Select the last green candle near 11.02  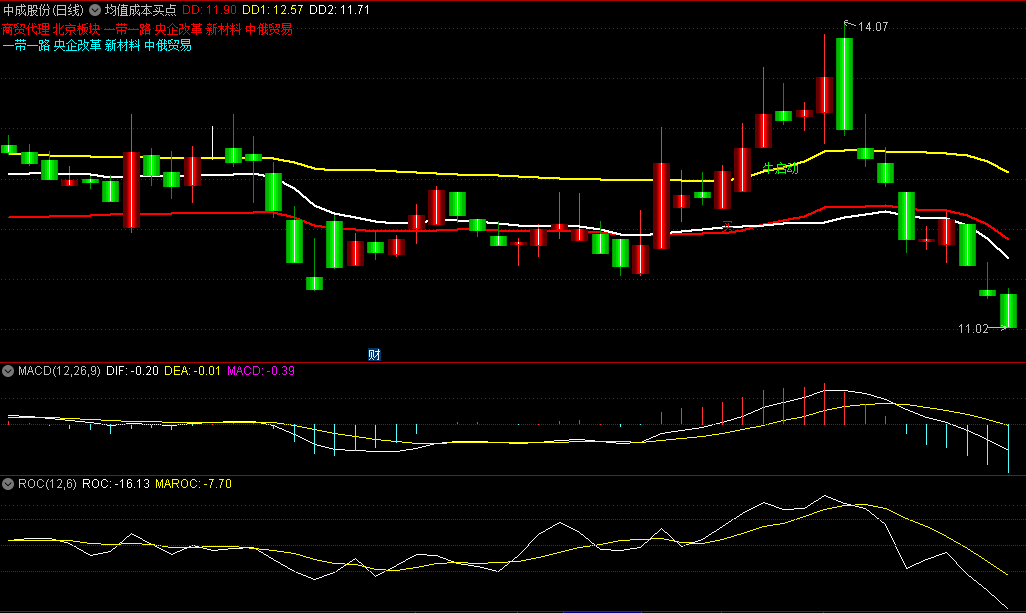[1008, 311]
